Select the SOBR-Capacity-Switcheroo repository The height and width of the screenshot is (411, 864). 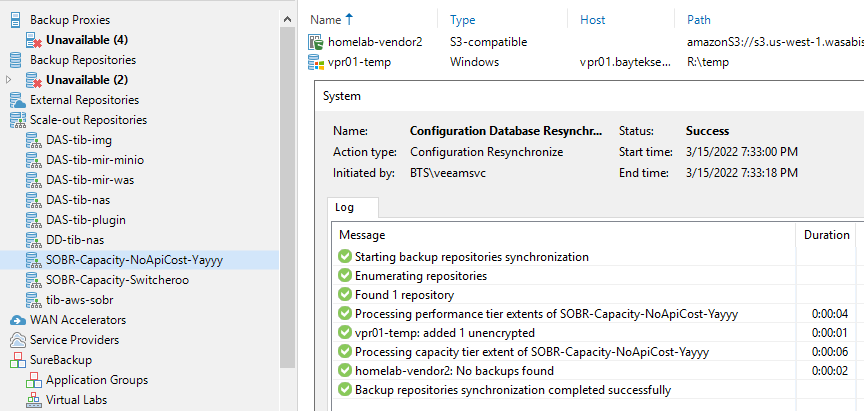coord(117,280)
